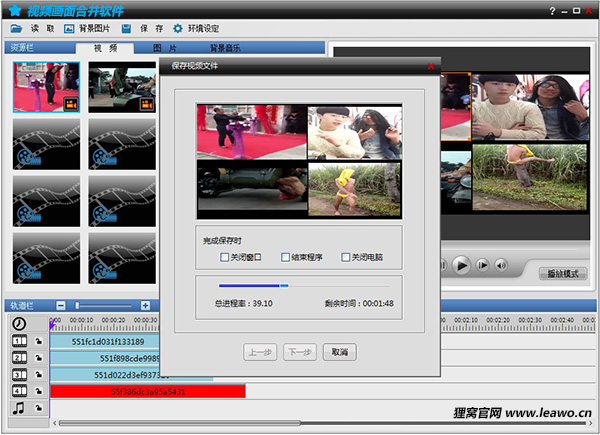Toggle lock on track 3

pyautogui.click(x=39, y=375)
